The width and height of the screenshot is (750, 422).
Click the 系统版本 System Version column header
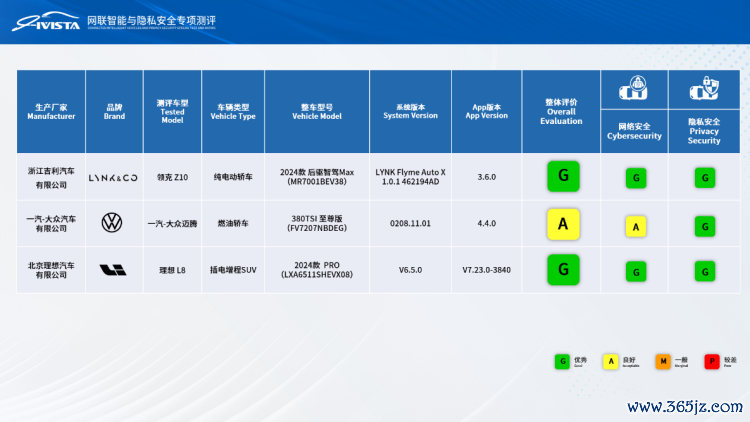[410, 111]
